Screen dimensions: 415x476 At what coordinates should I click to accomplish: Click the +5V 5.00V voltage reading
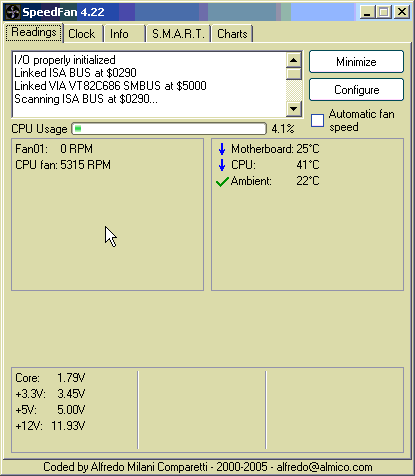50,410
